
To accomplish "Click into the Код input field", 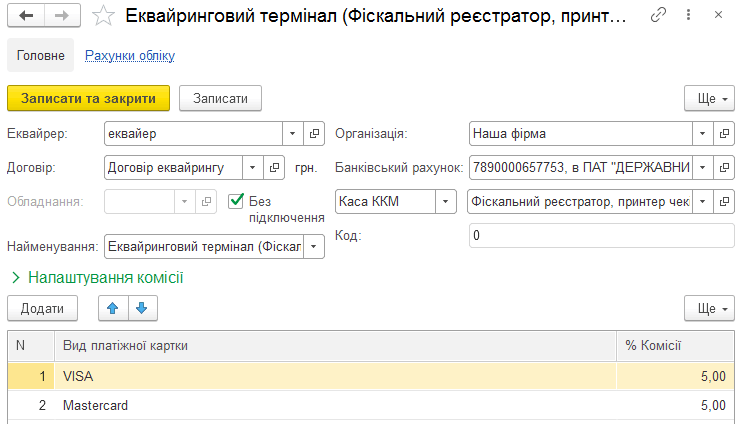I will pyautogui.click(x=602, y=235).
